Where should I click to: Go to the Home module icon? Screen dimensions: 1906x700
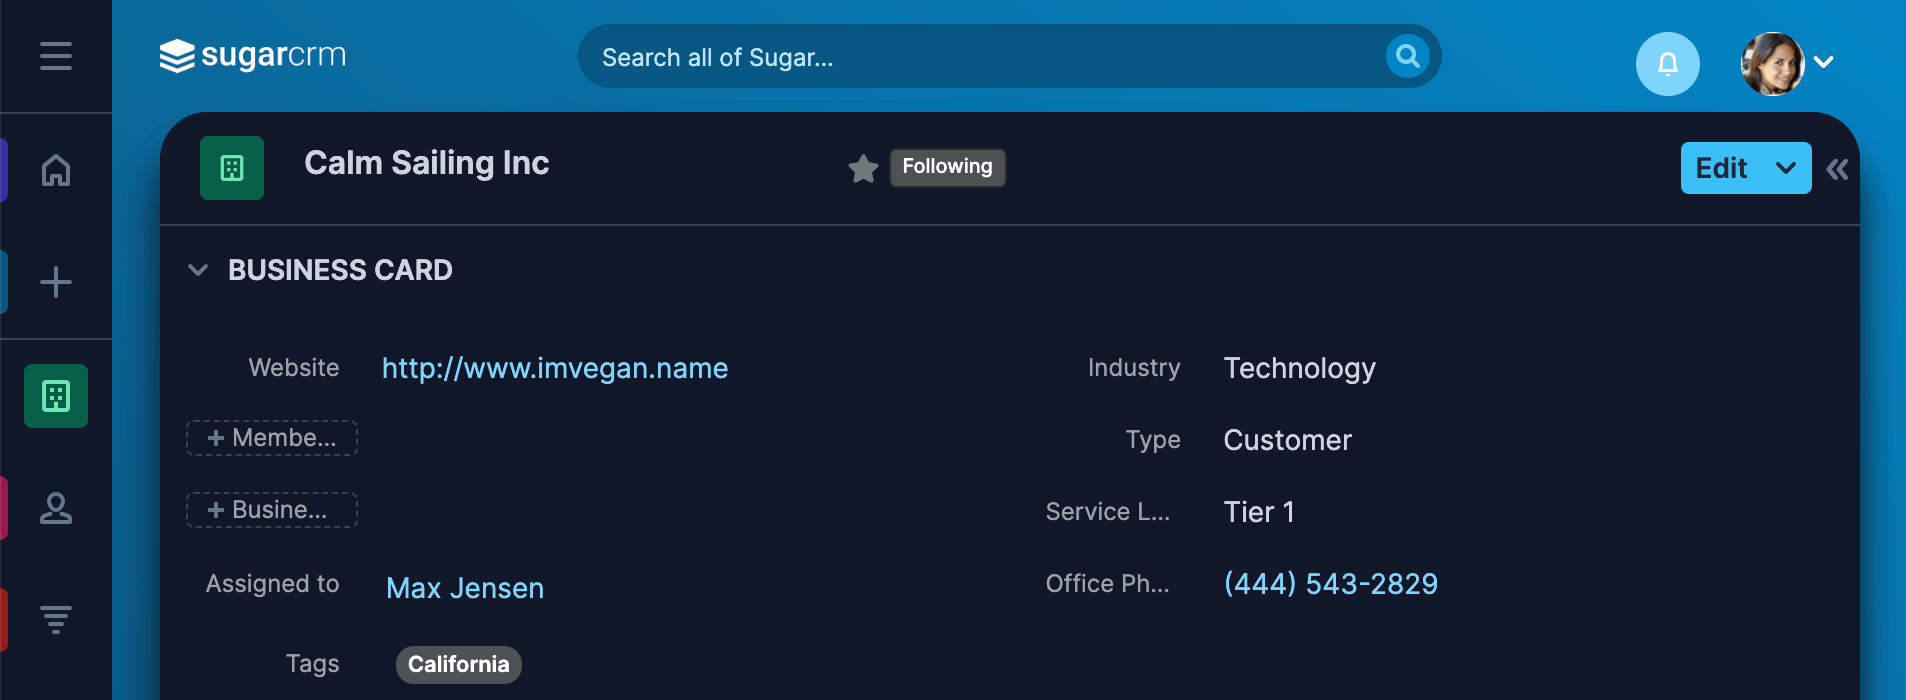(x=56, y=170)
